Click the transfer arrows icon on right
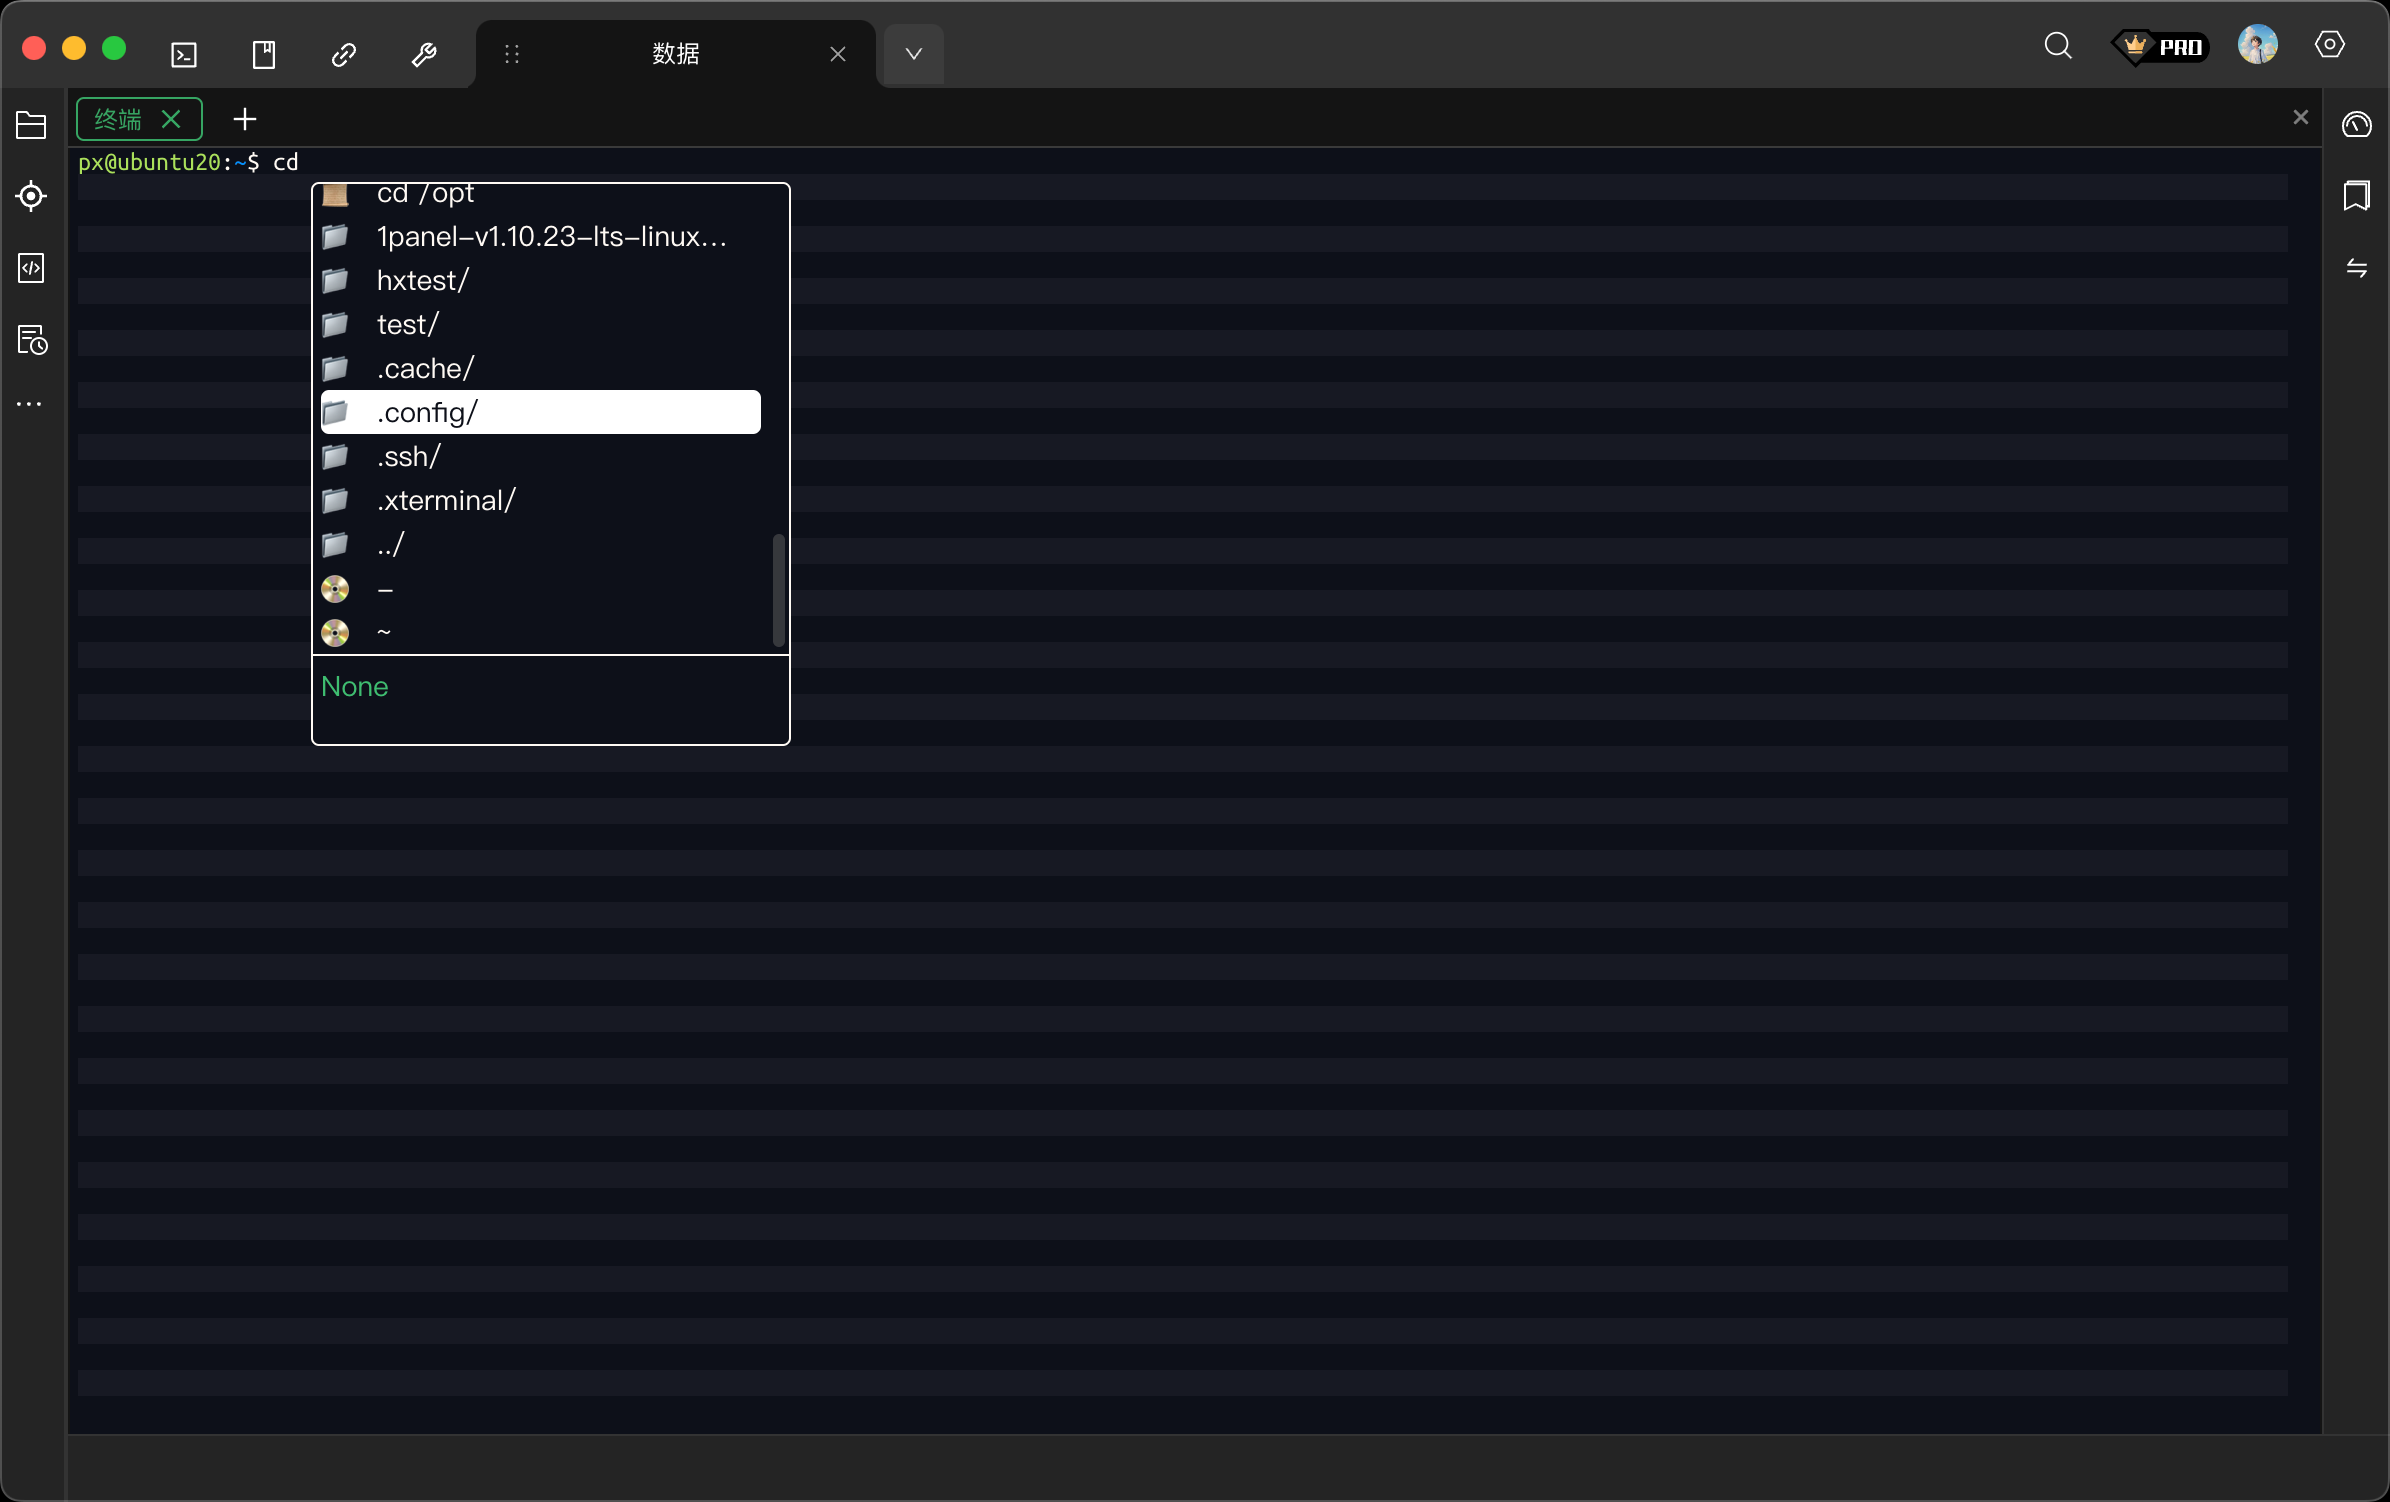The image size is (2390, 1502). pyautogui.click(x=2356, y=268)
